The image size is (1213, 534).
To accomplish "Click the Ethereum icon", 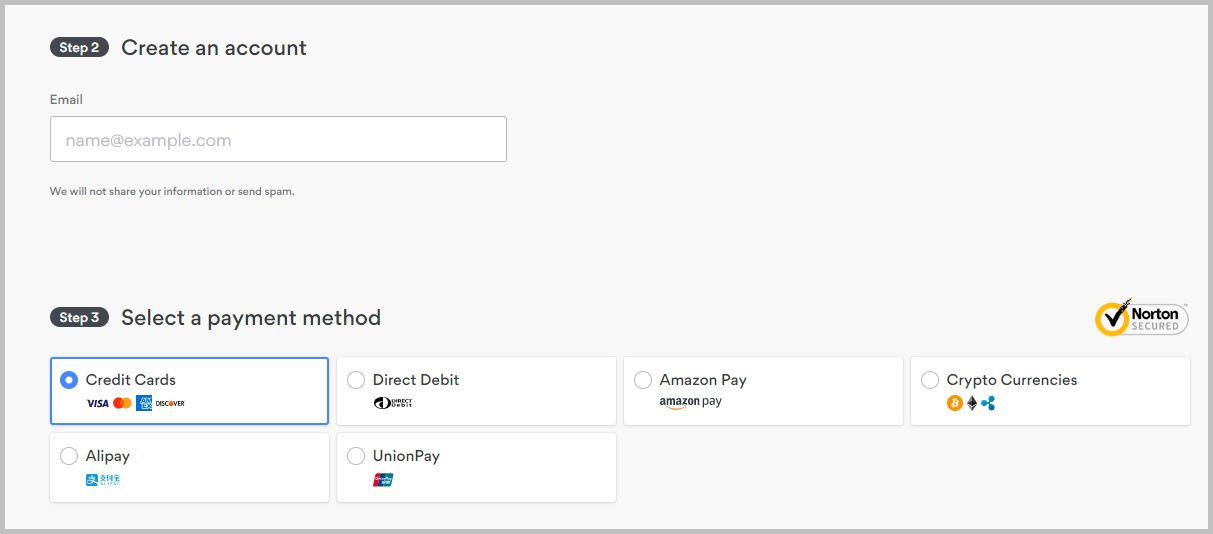I will (x=971, y=403).
